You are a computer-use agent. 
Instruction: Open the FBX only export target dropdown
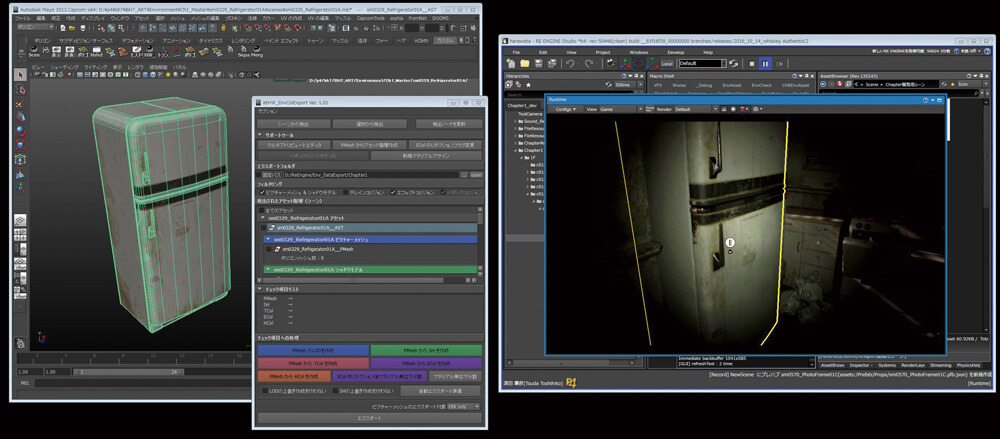(x=464, y=406)
